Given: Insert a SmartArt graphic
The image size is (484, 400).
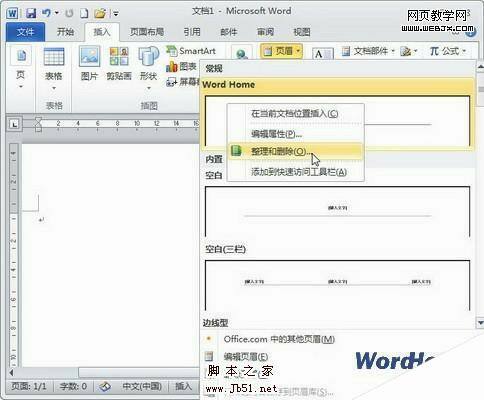Looking at the screenshot, I should tap(191, 51).
